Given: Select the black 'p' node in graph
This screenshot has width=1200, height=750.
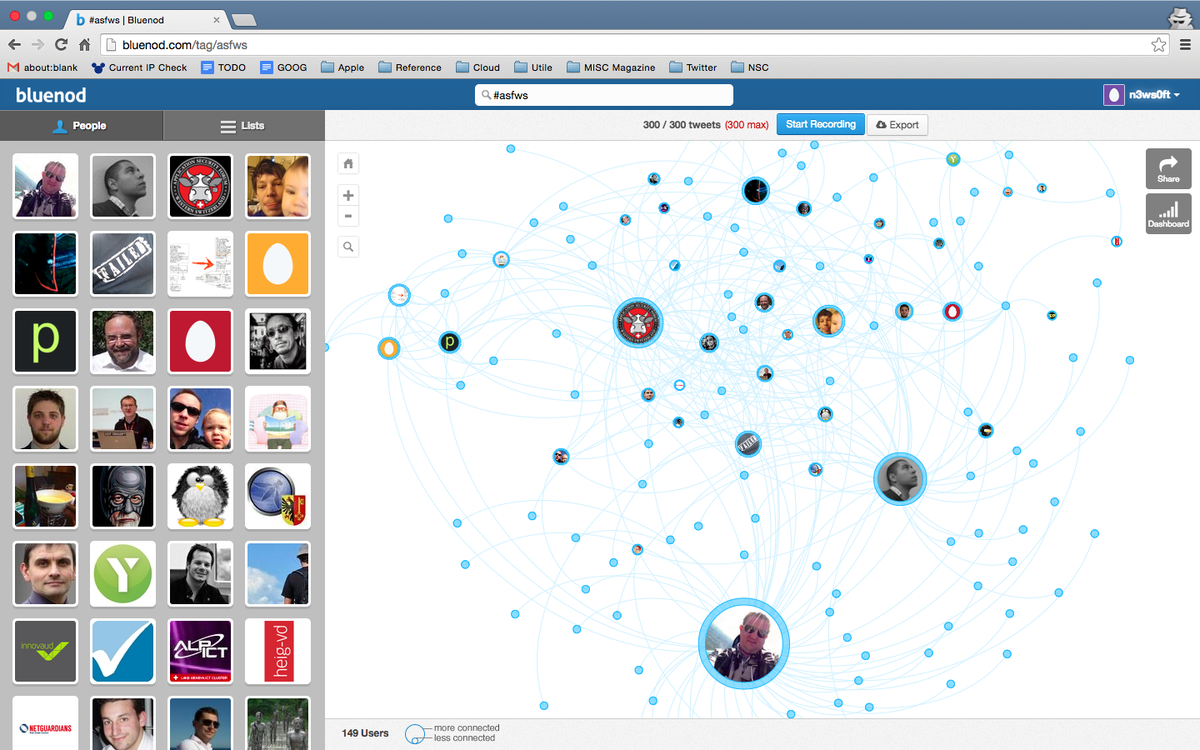Looking at the screenshot, I should click(x=450, y=343).
